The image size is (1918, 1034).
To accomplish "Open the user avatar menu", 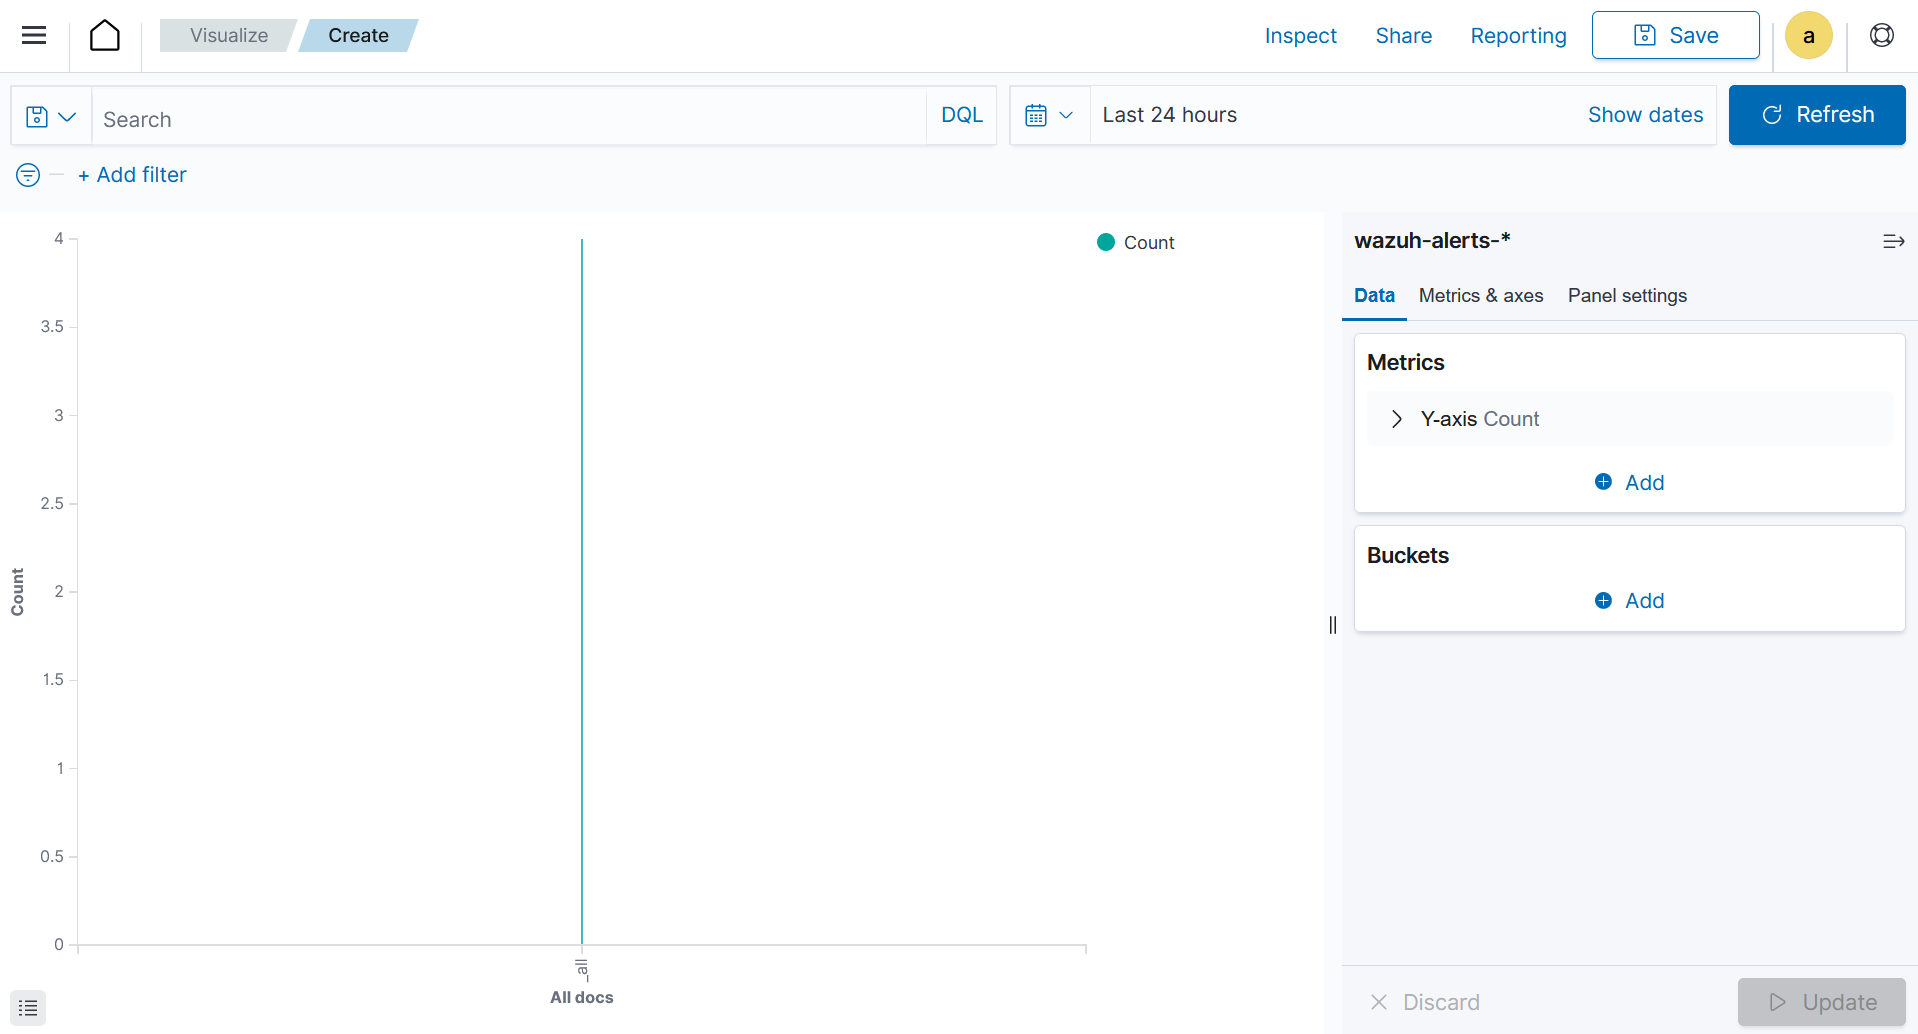I will pos(1808,36).
